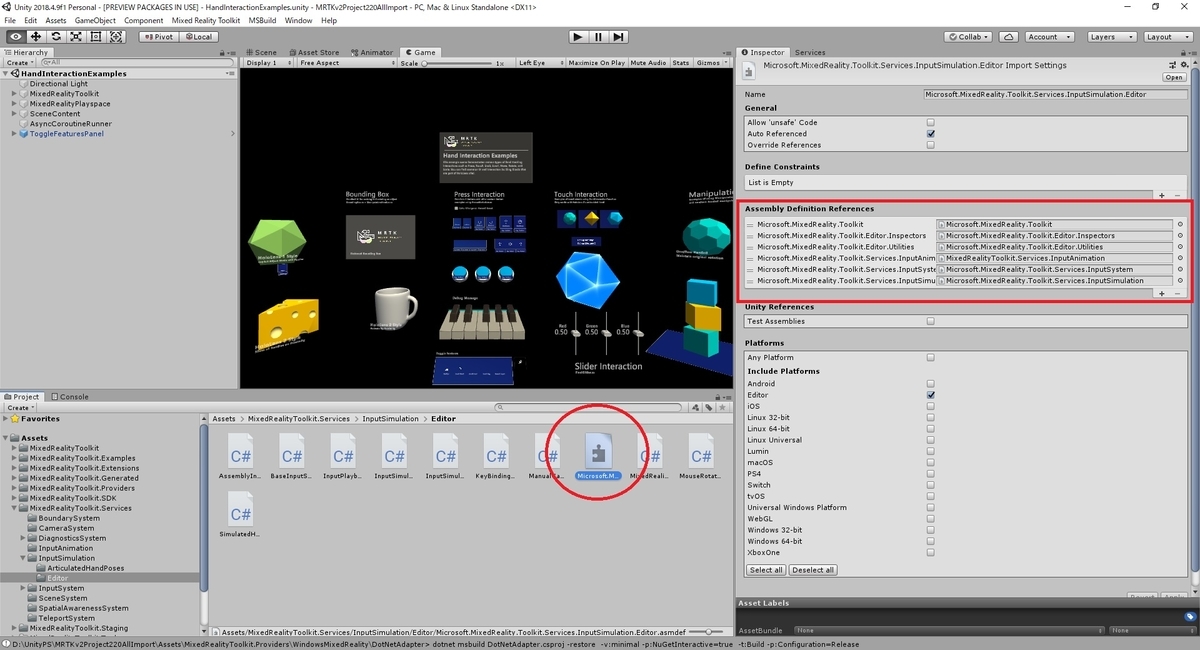1200x650 pixels.
Task: Select the BaseInputS... script file
Action: 292,458
